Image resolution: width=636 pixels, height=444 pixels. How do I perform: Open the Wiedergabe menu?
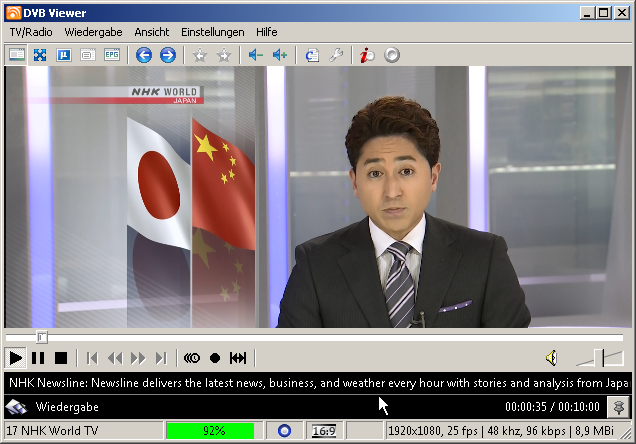coord(93,32)
